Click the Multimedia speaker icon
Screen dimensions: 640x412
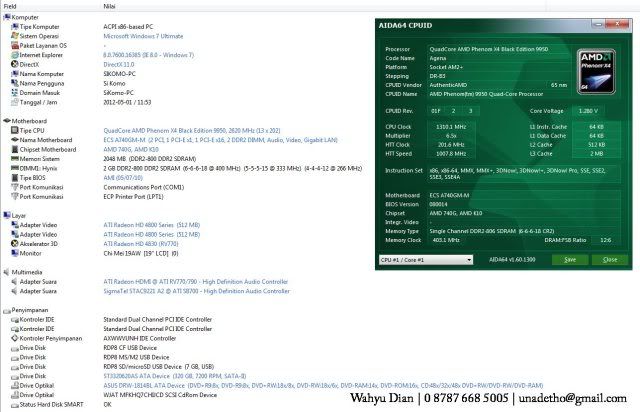pyautogui.click(x=7, y=272)
